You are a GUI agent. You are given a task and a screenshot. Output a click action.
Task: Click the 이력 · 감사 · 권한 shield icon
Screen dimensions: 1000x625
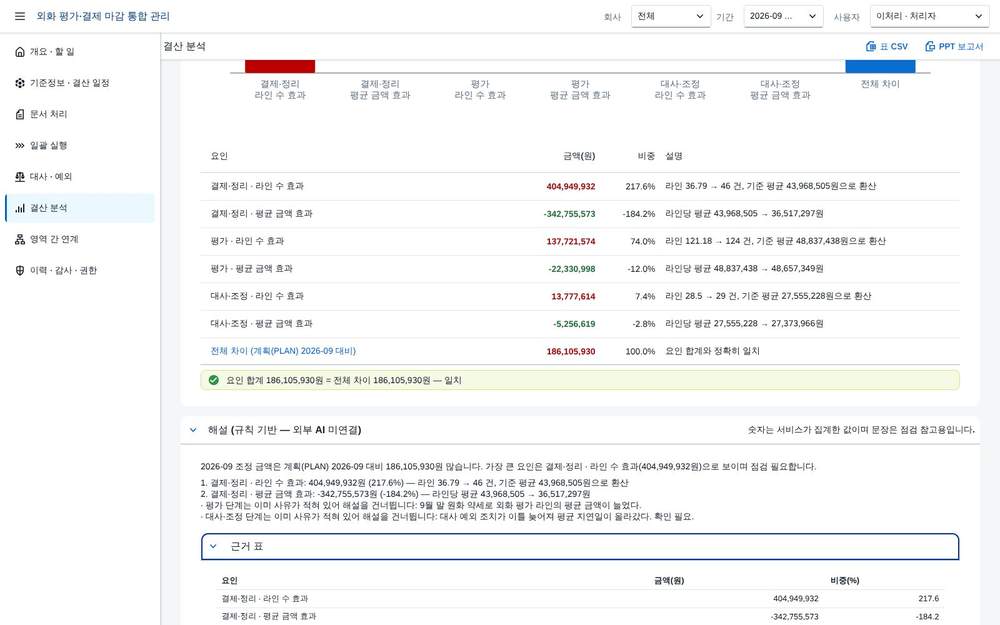pyautogui.click(x=20, y=270)
